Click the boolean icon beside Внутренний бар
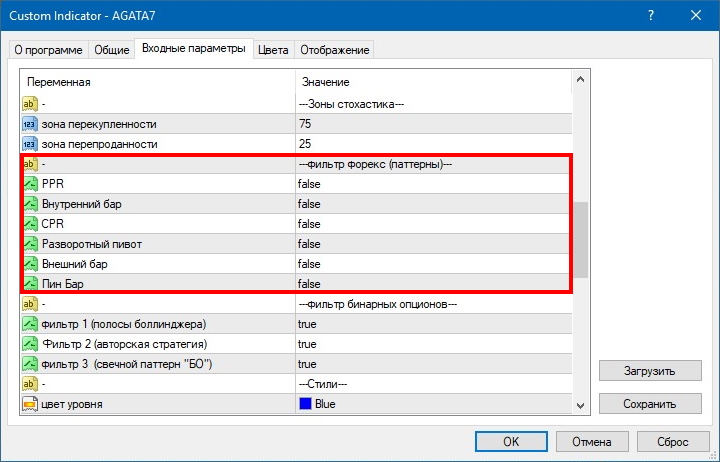 point(29,204)
